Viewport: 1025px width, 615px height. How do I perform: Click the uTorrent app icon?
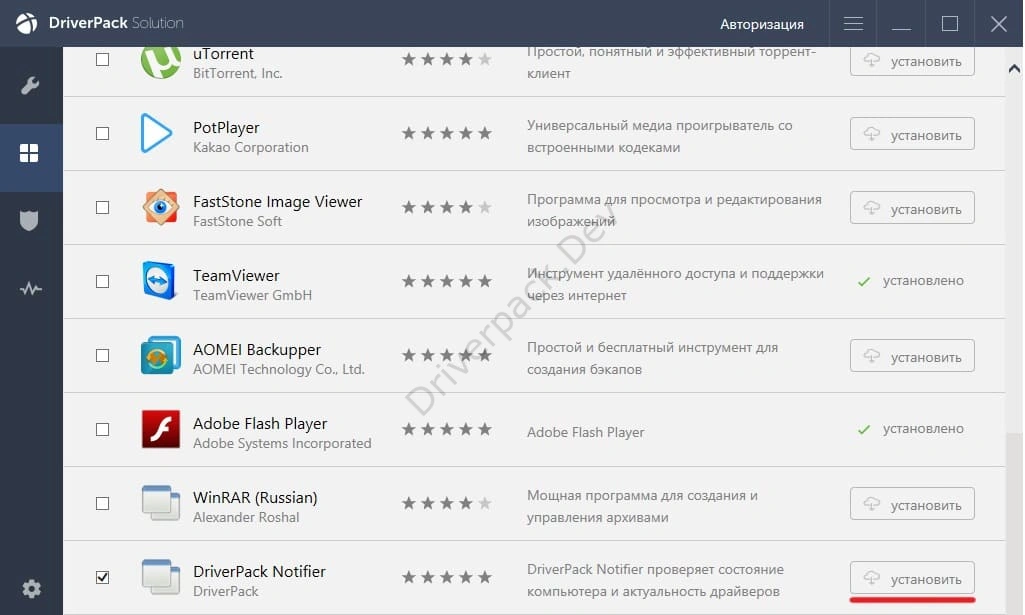(161, 61)
